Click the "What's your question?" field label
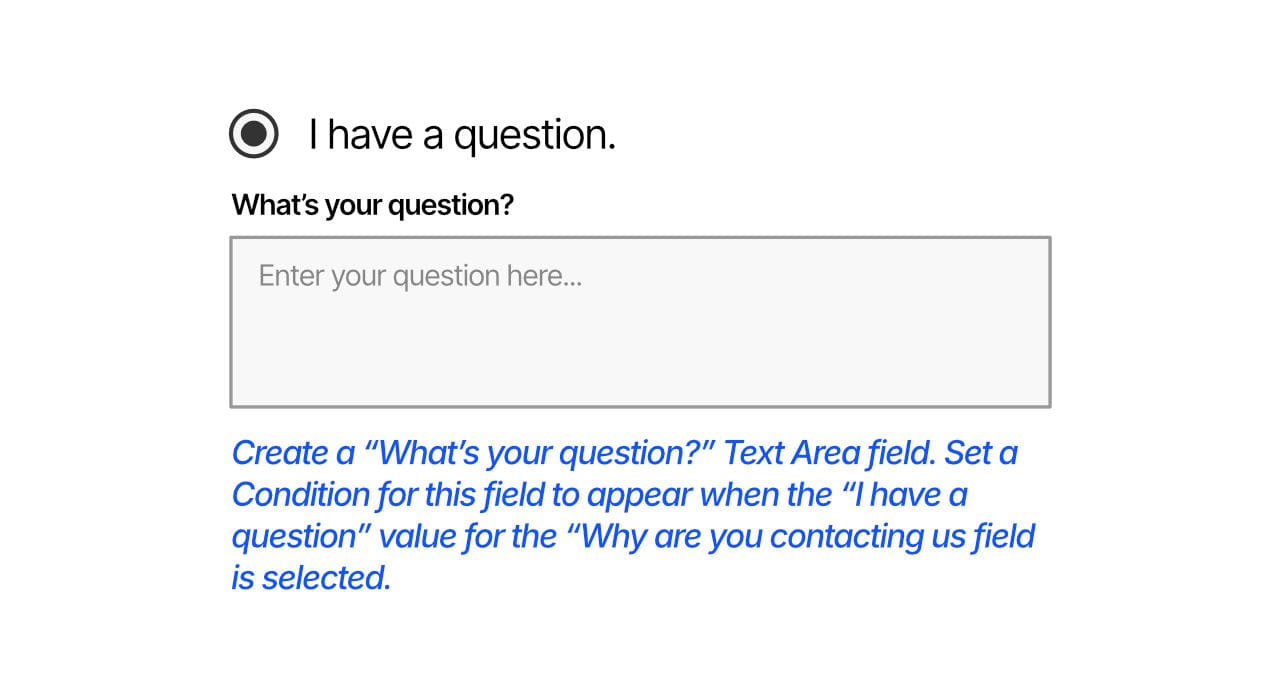The image size is (1281, 700). click(373, 204)
